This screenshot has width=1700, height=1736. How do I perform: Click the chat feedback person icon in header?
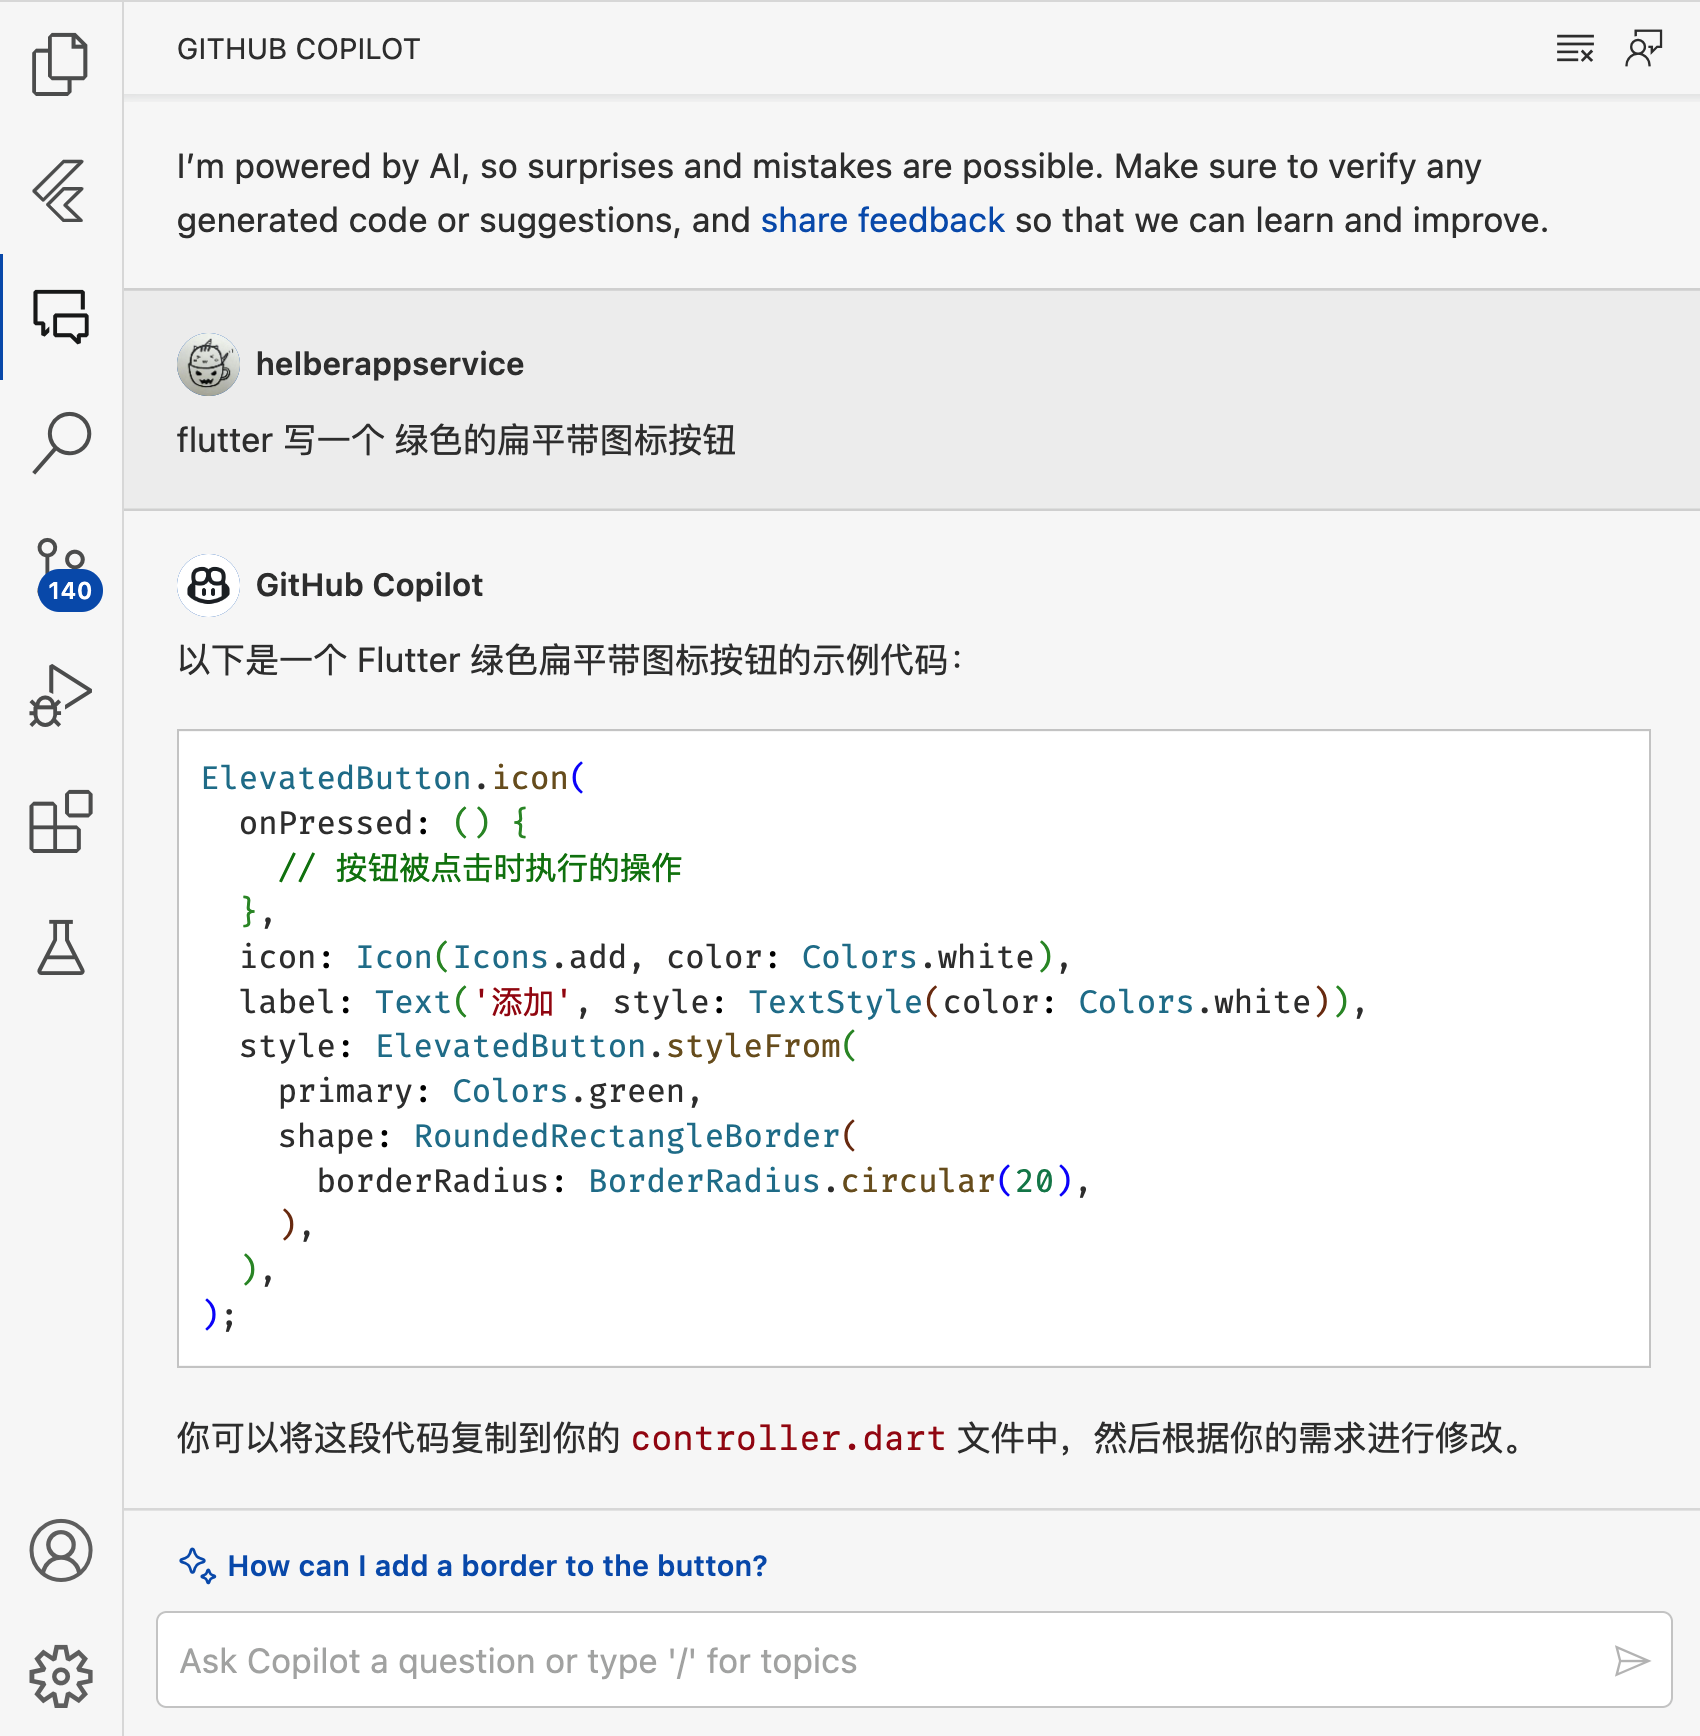[1643, 48]
